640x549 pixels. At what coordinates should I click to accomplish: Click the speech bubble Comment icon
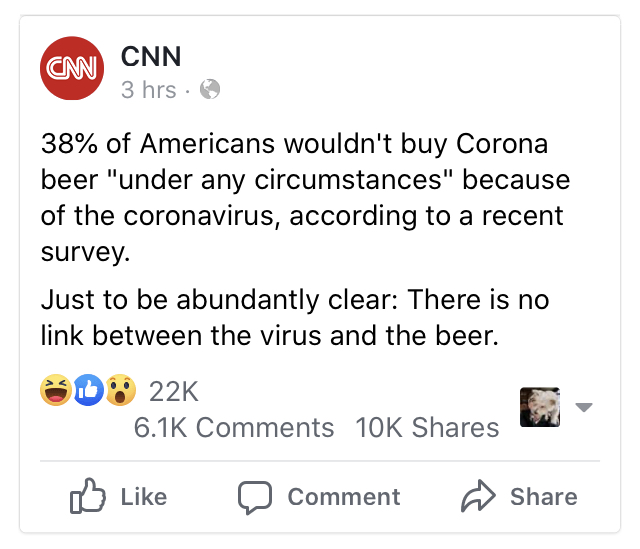pyautogui.click(x=255, y=497)
